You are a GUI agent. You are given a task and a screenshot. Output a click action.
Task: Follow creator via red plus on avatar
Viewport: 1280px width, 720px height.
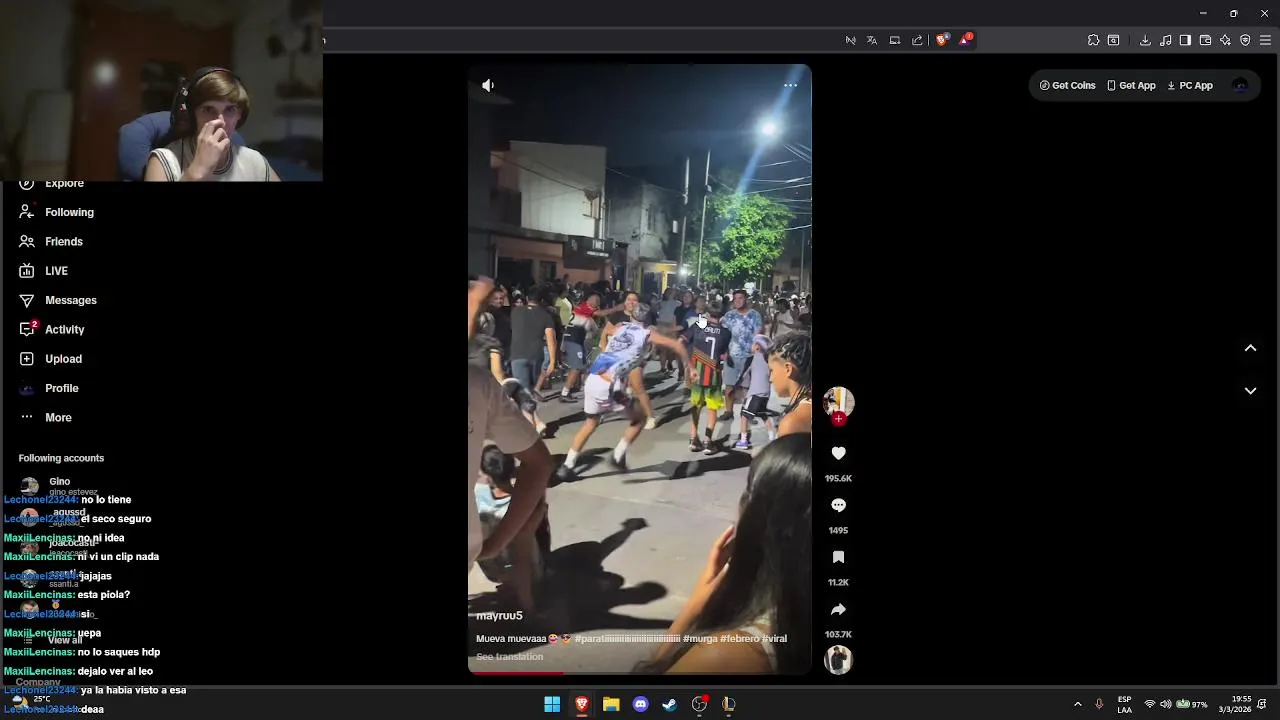click(x=838, y=419)
